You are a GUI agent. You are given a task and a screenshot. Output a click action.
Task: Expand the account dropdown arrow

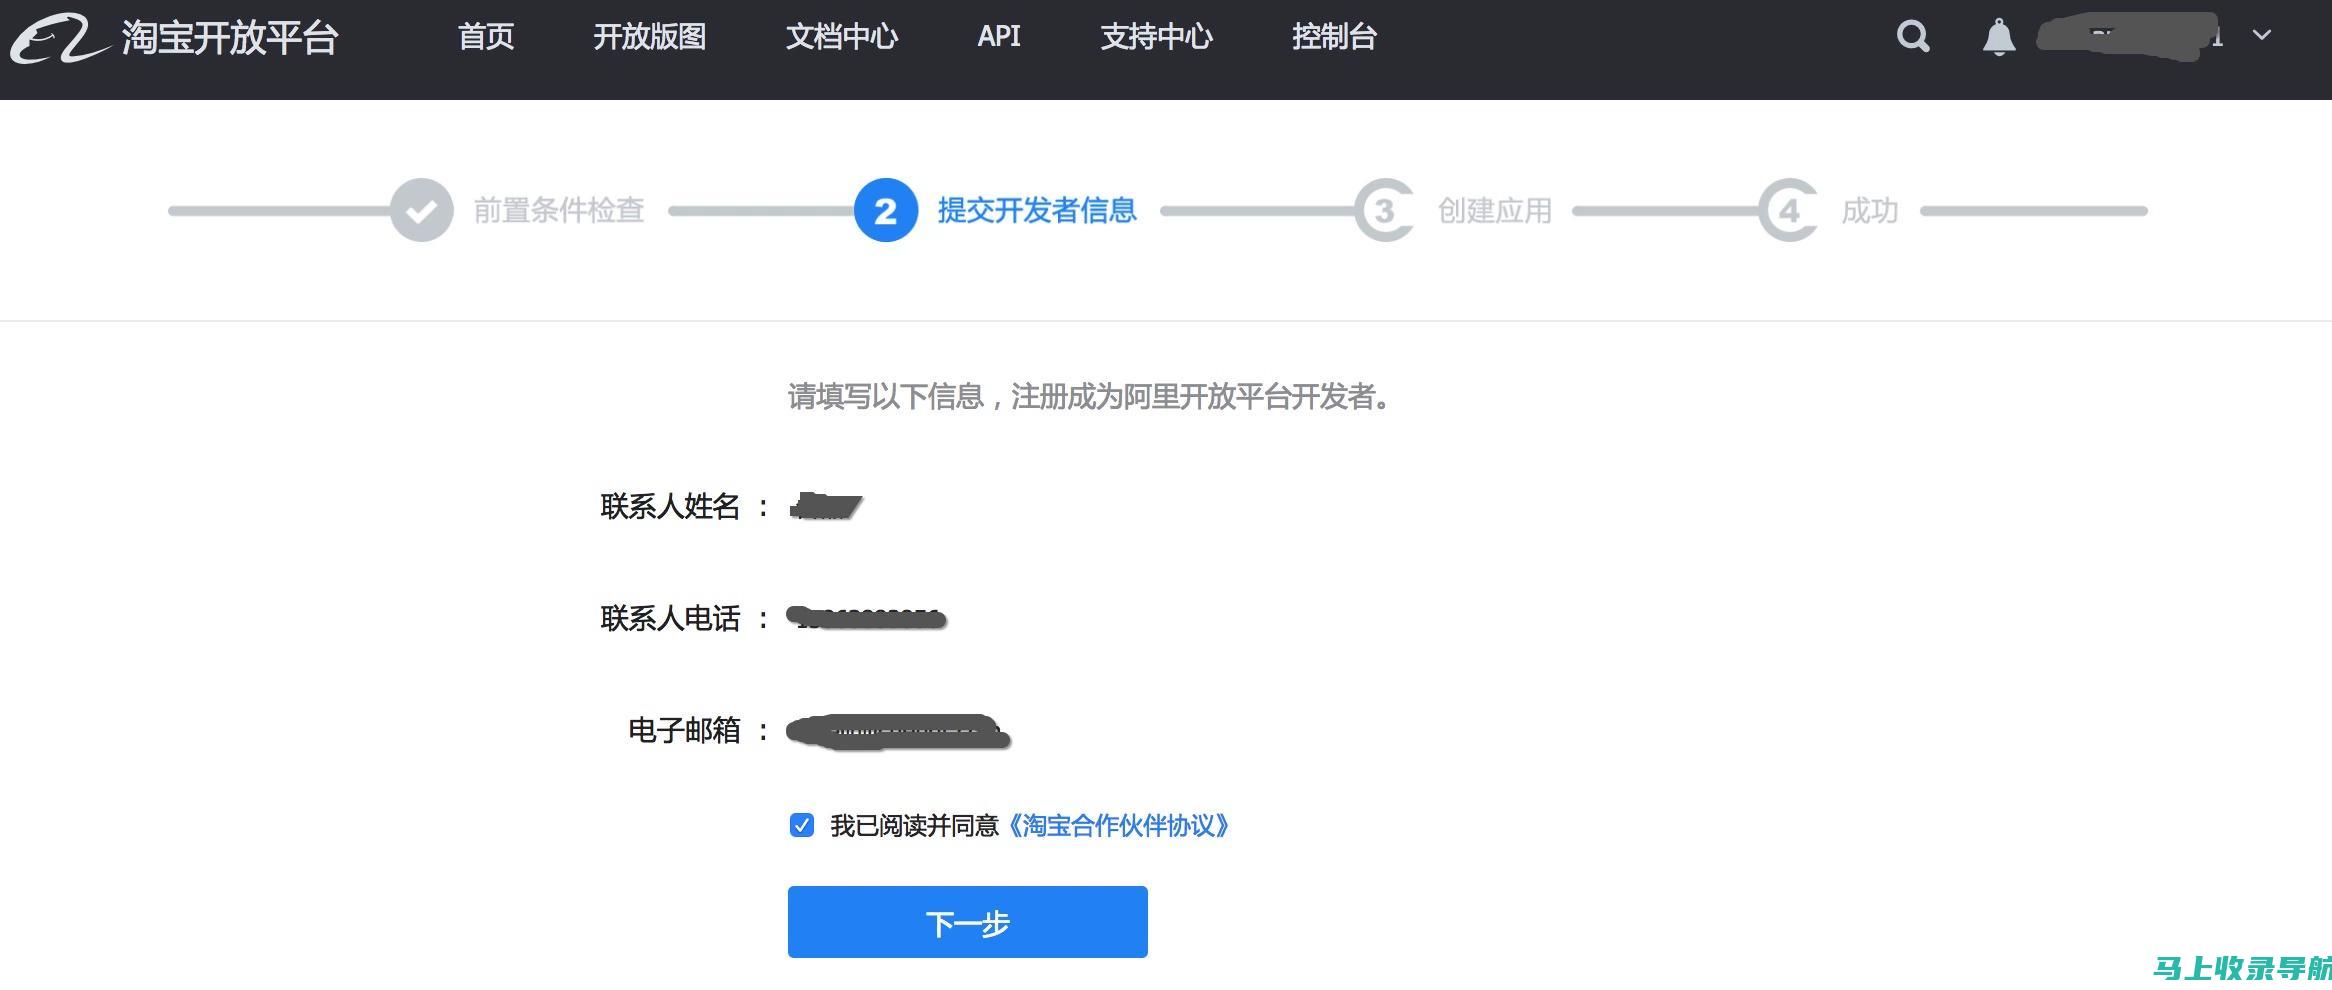pyautogui.click(x=2262, y=35)
